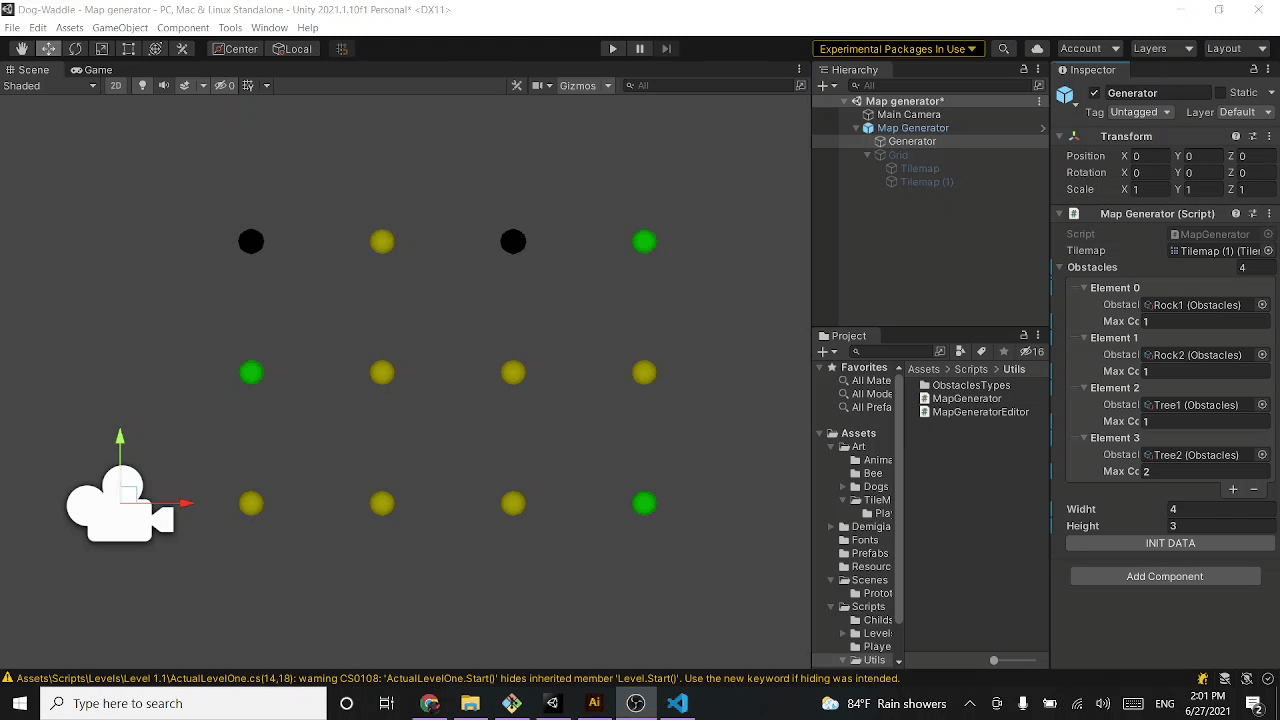Select the Rect transform tool
The height and width of the screenshot is (720, 1280).
click(128, 49)
